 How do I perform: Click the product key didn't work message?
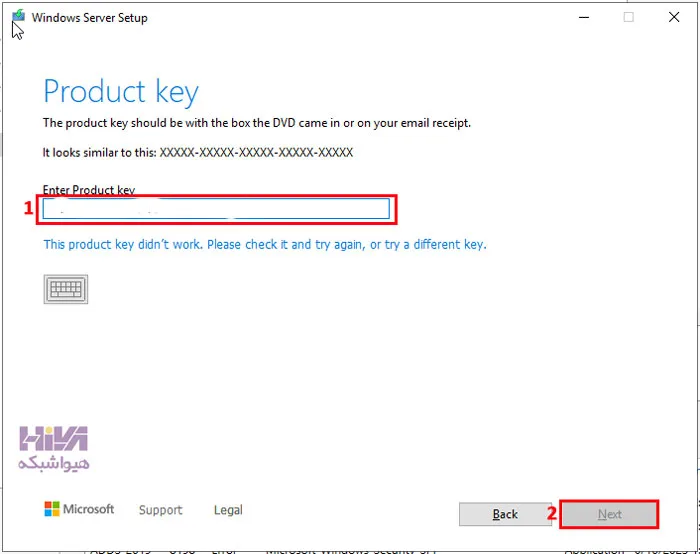tap(265, 245)
